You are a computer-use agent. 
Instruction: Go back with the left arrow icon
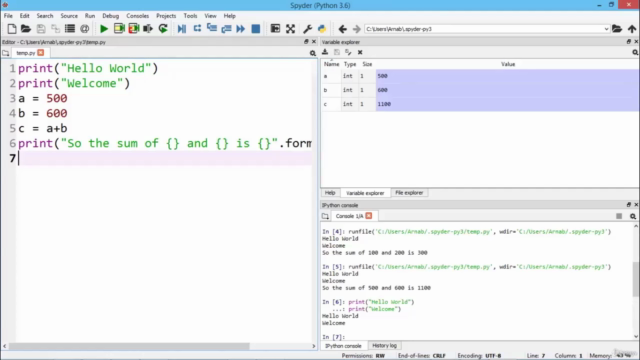[342, 29]
